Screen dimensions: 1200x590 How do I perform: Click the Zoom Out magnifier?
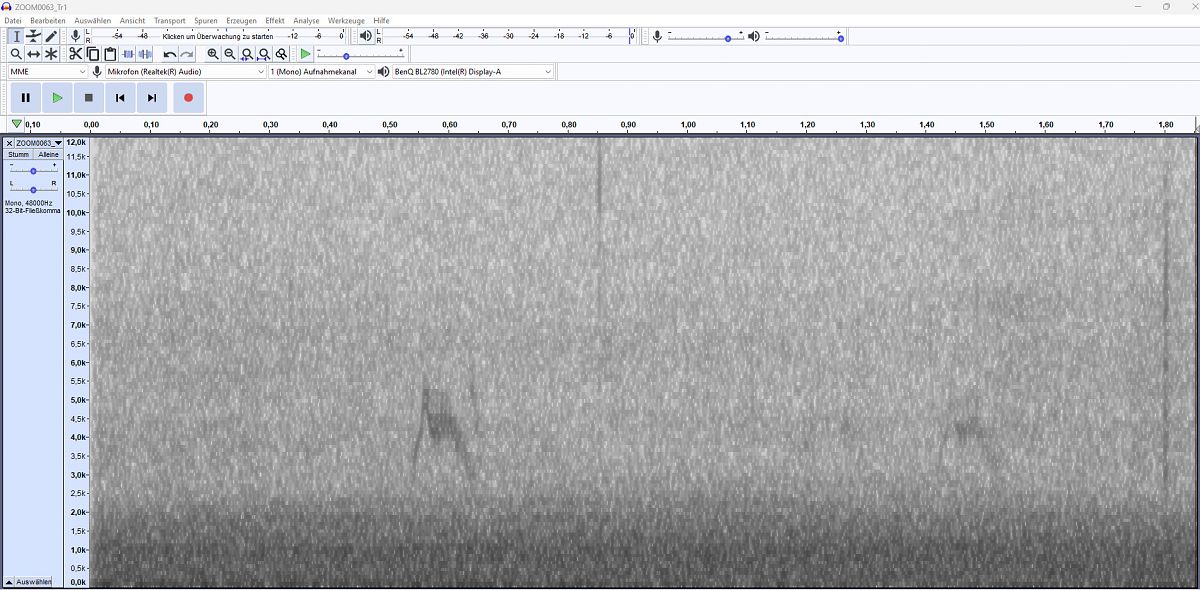230,54
